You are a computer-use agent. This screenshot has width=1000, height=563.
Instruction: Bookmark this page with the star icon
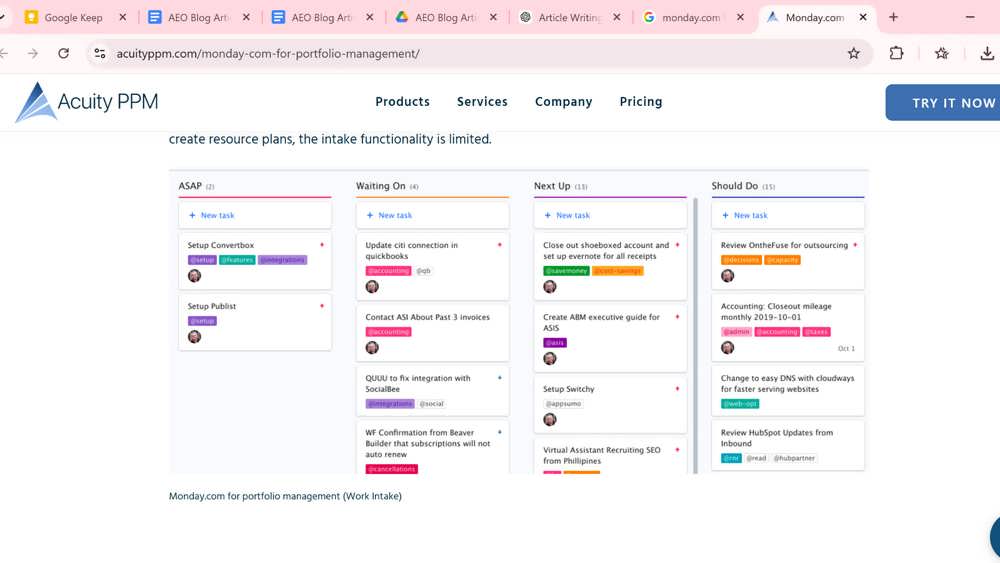[853, 54]
